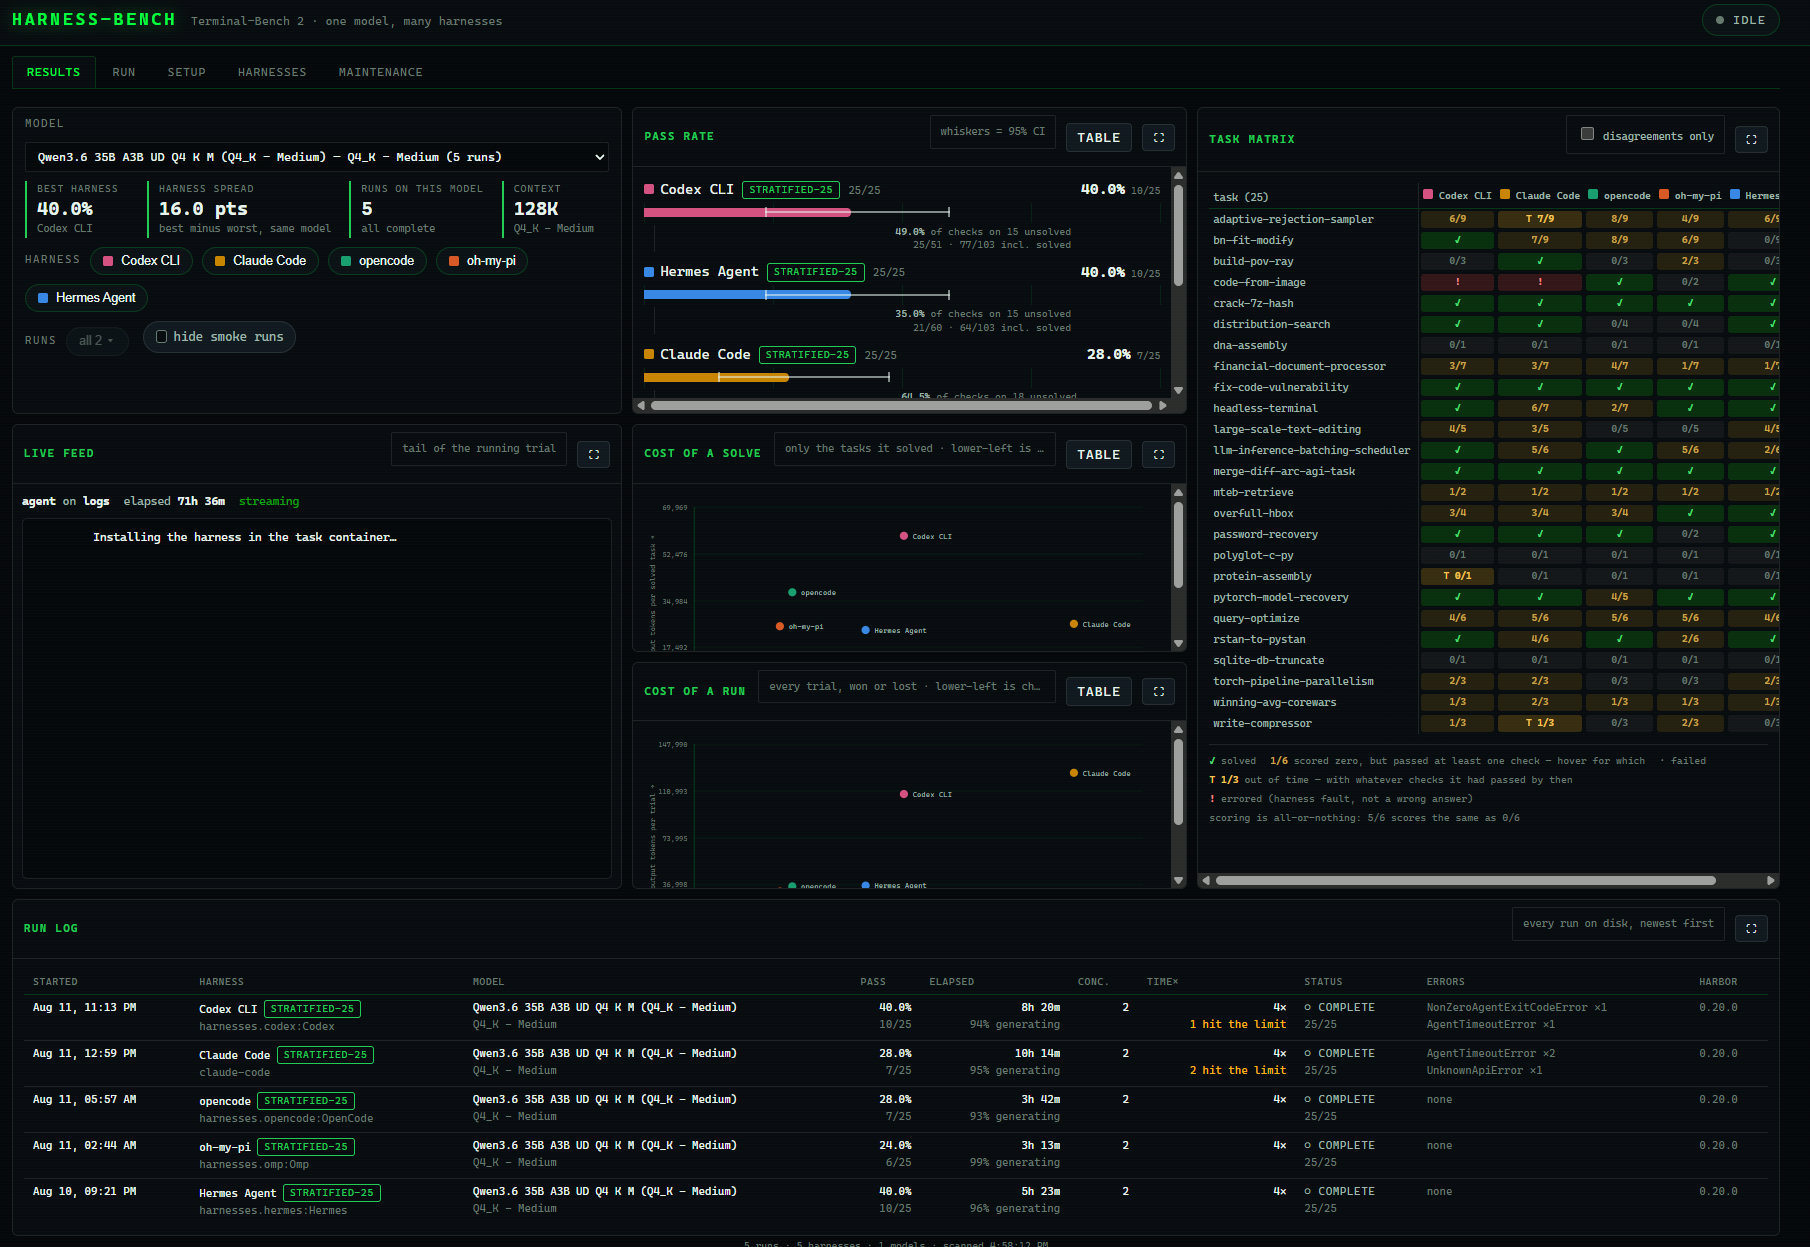The height and width of the screenshot is (1247, 1810).
Task: Expand the Cost of a Solve panel
Action: pyautogui.click(x=1158, y=455)
